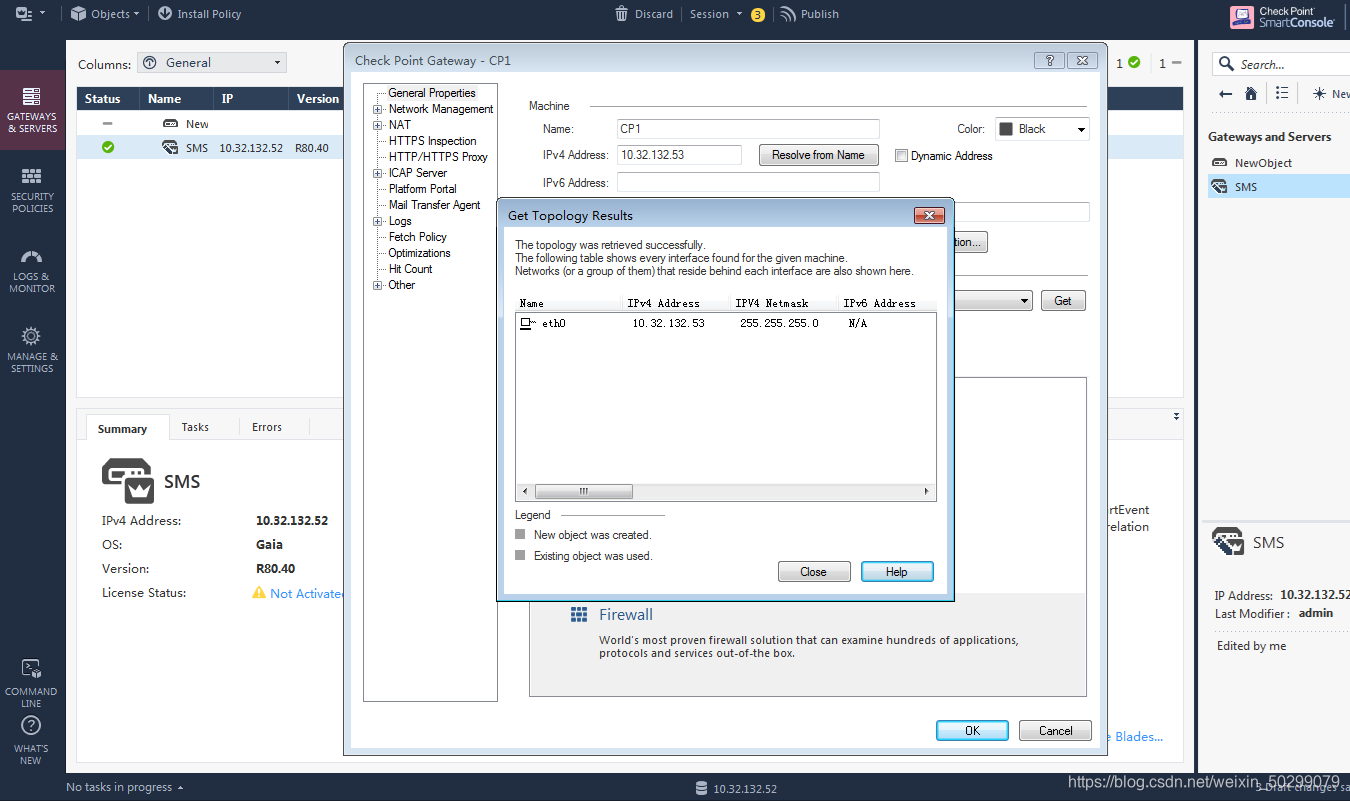Select Platform Portal tree item

[422, 189]
